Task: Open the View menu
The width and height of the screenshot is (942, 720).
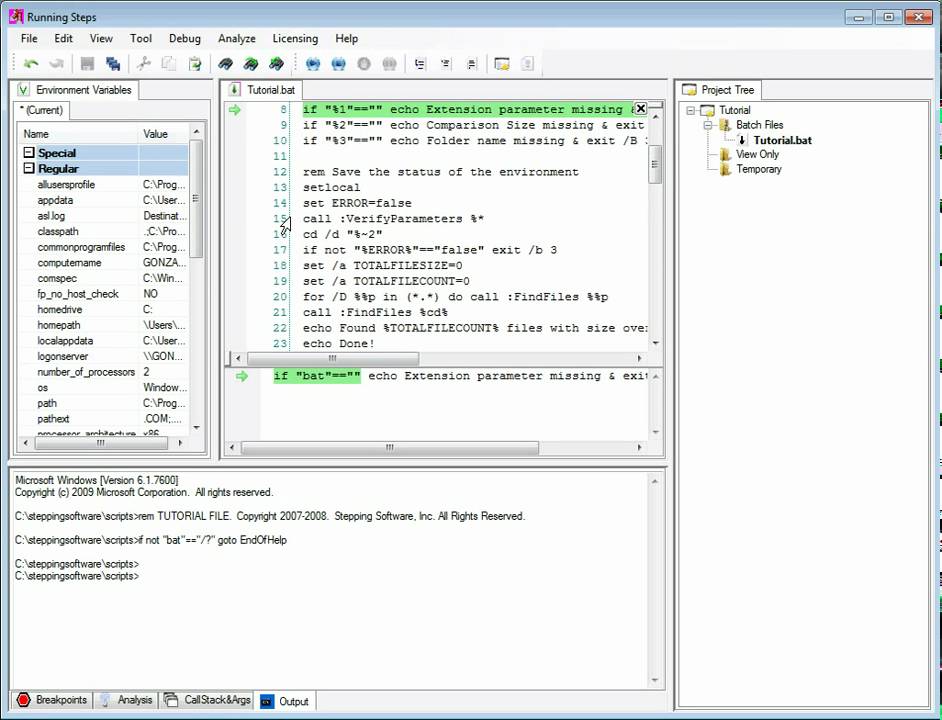Action: pos(101,38)
